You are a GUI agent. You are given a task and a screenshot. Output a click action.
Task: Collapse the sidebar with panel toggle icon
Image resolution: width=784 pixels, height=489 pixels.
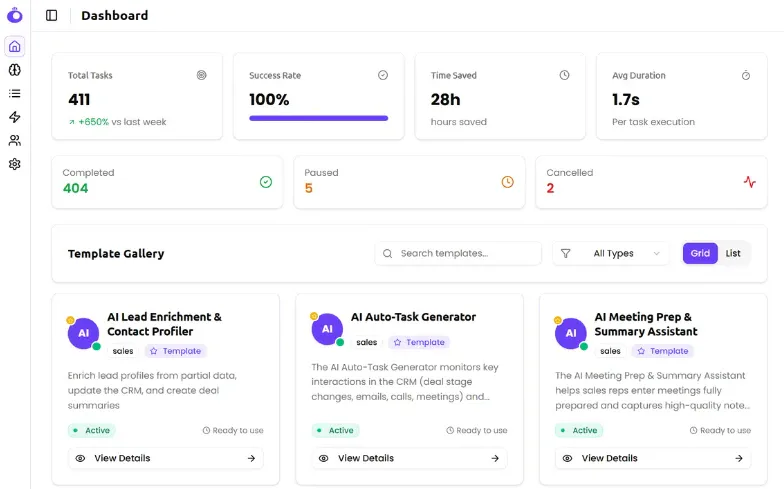pos(52,16)
